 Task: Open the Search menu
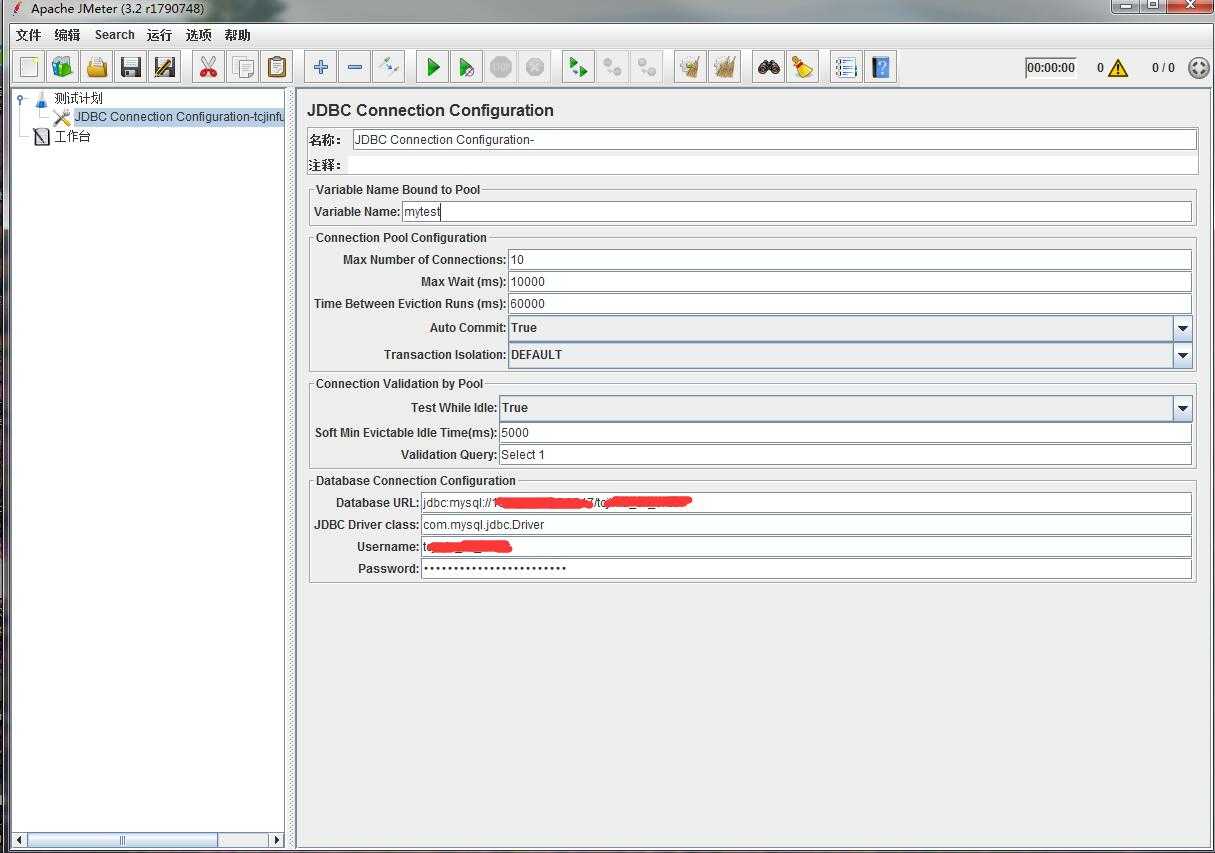click(114, 35)
